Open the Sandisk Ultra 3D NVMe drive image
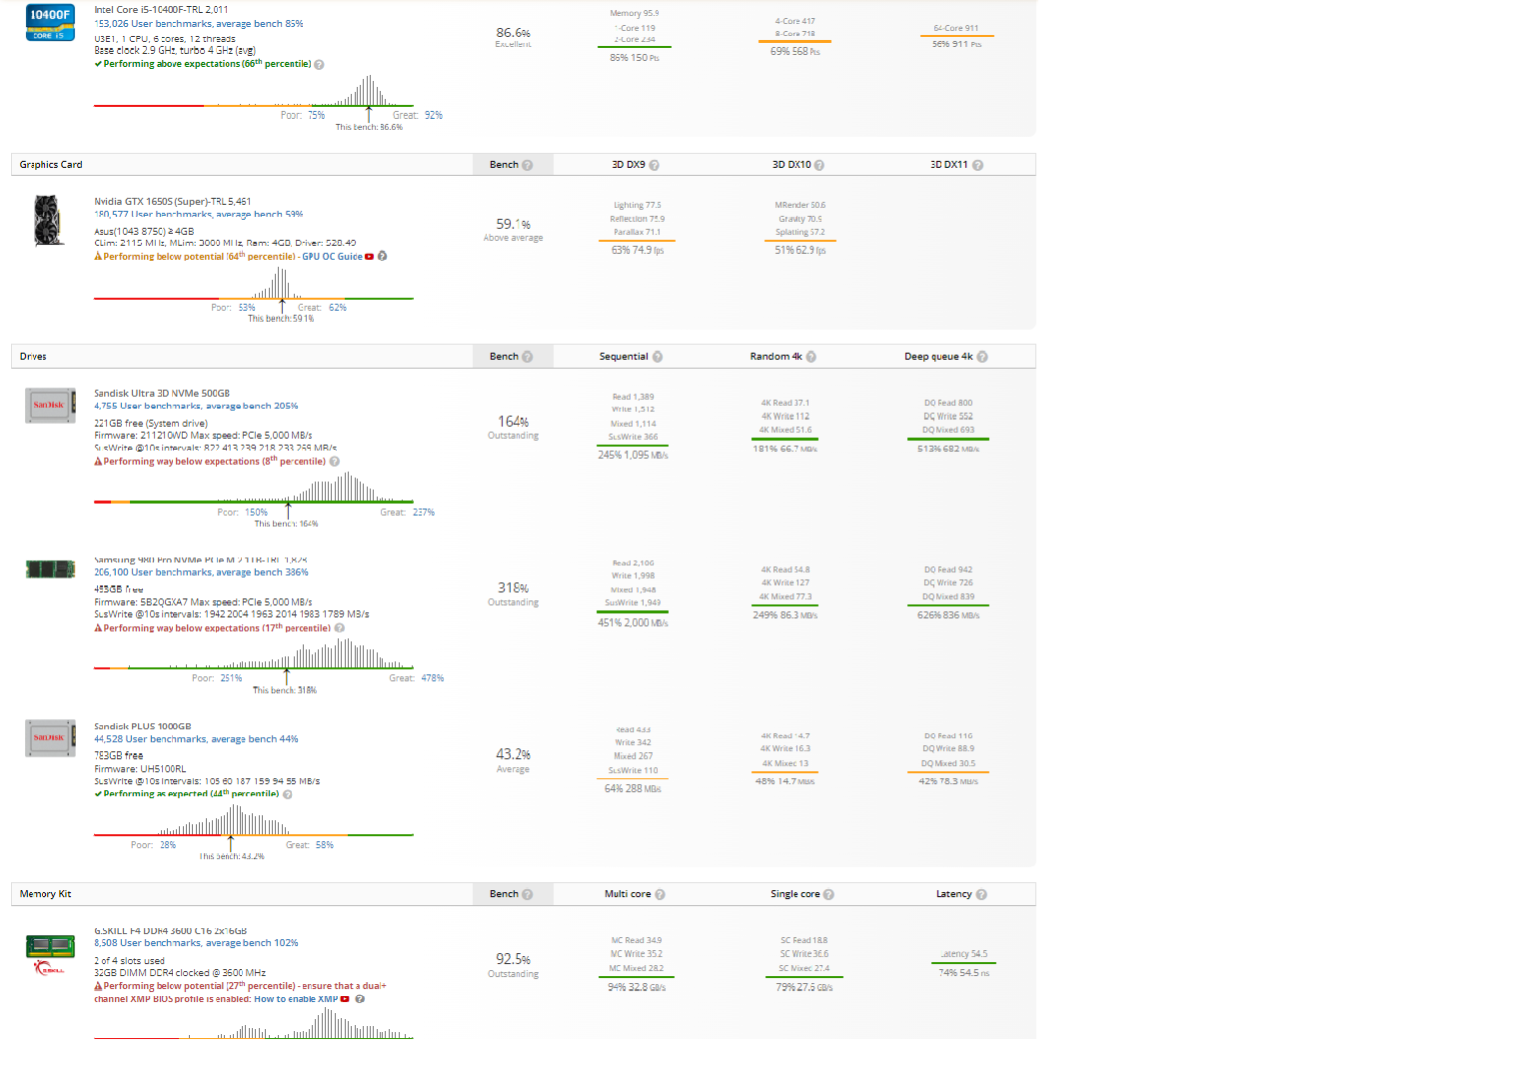Image resolution: width=1535 pixels, height=1080 pixels. pos(50,405)
